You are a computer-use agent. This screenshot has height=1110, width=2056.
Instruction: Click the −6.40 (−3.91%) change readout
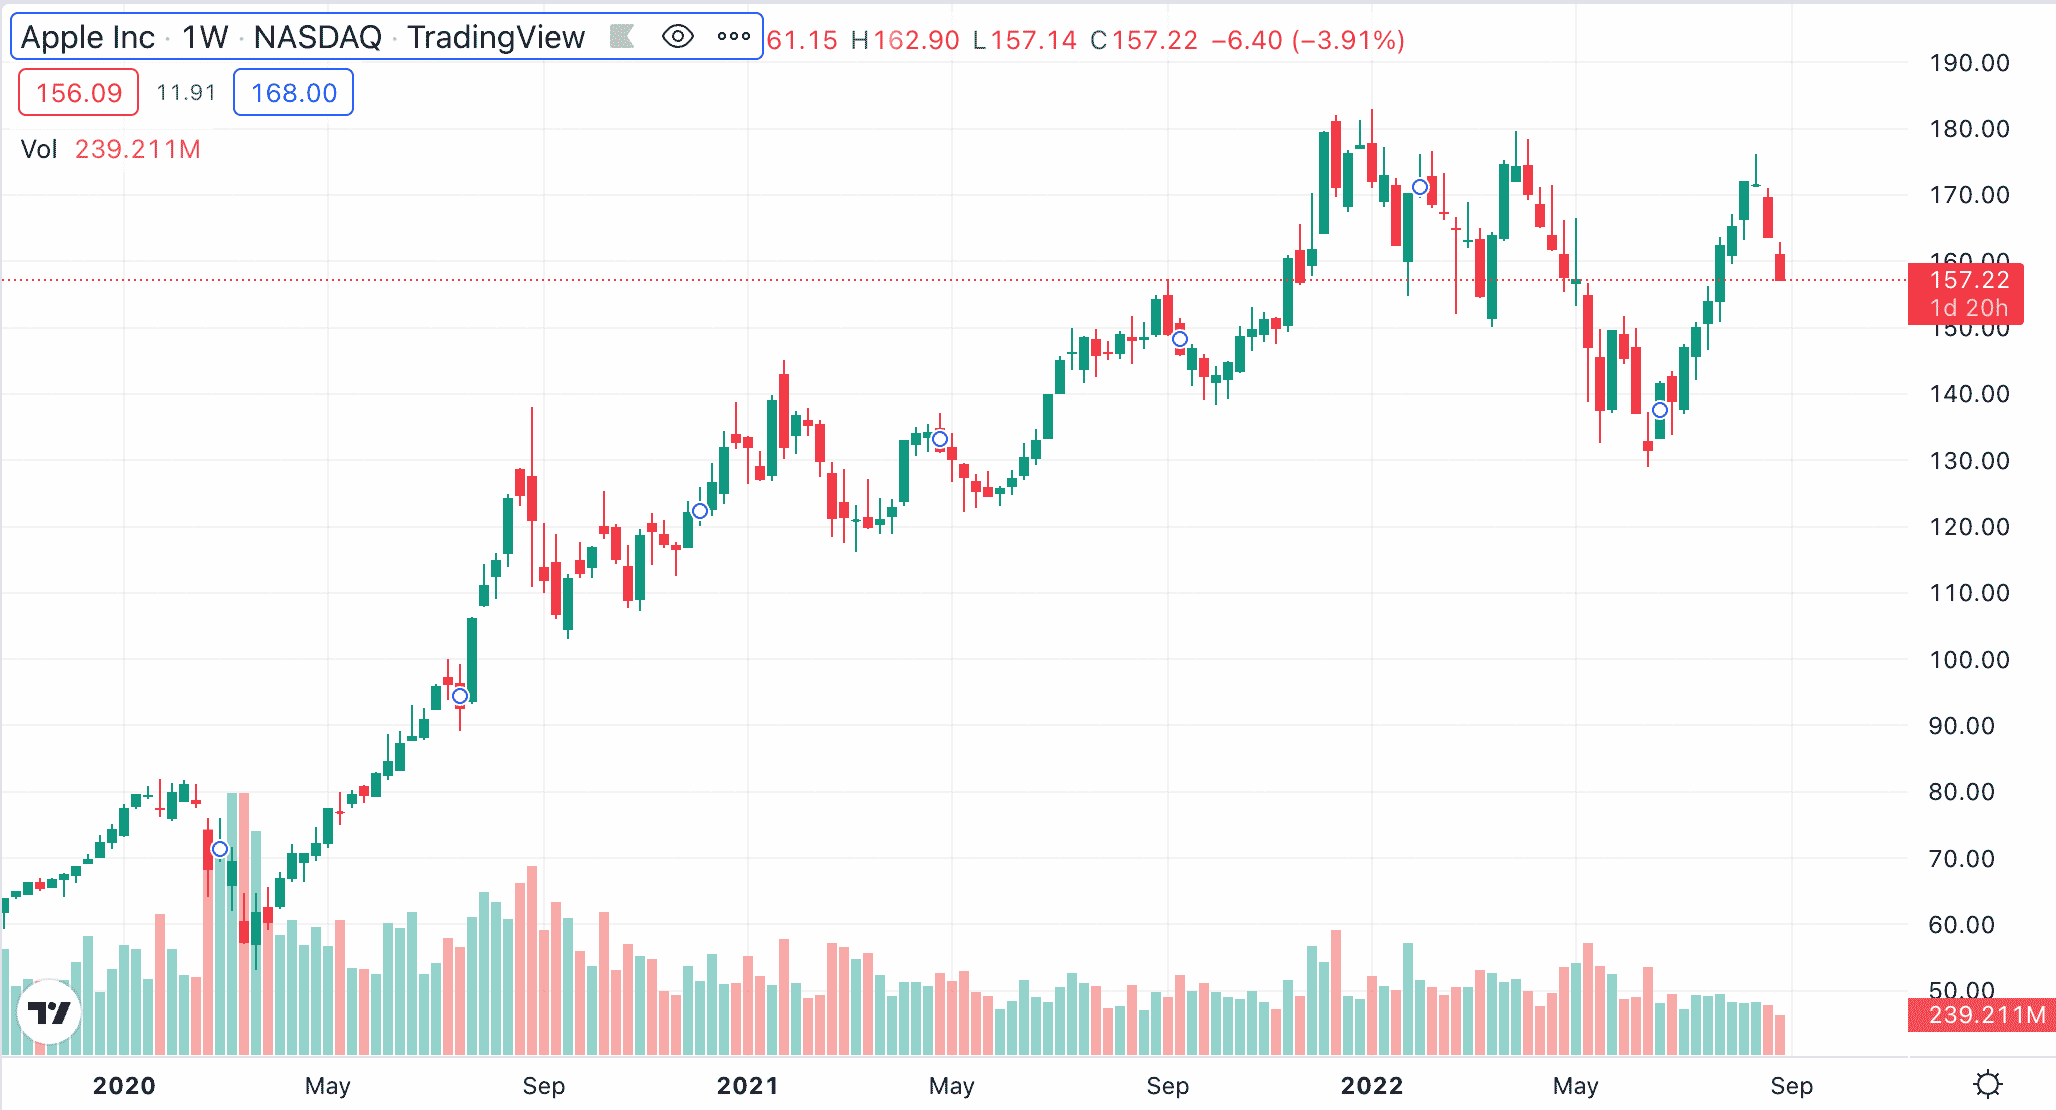[1308, 40]
